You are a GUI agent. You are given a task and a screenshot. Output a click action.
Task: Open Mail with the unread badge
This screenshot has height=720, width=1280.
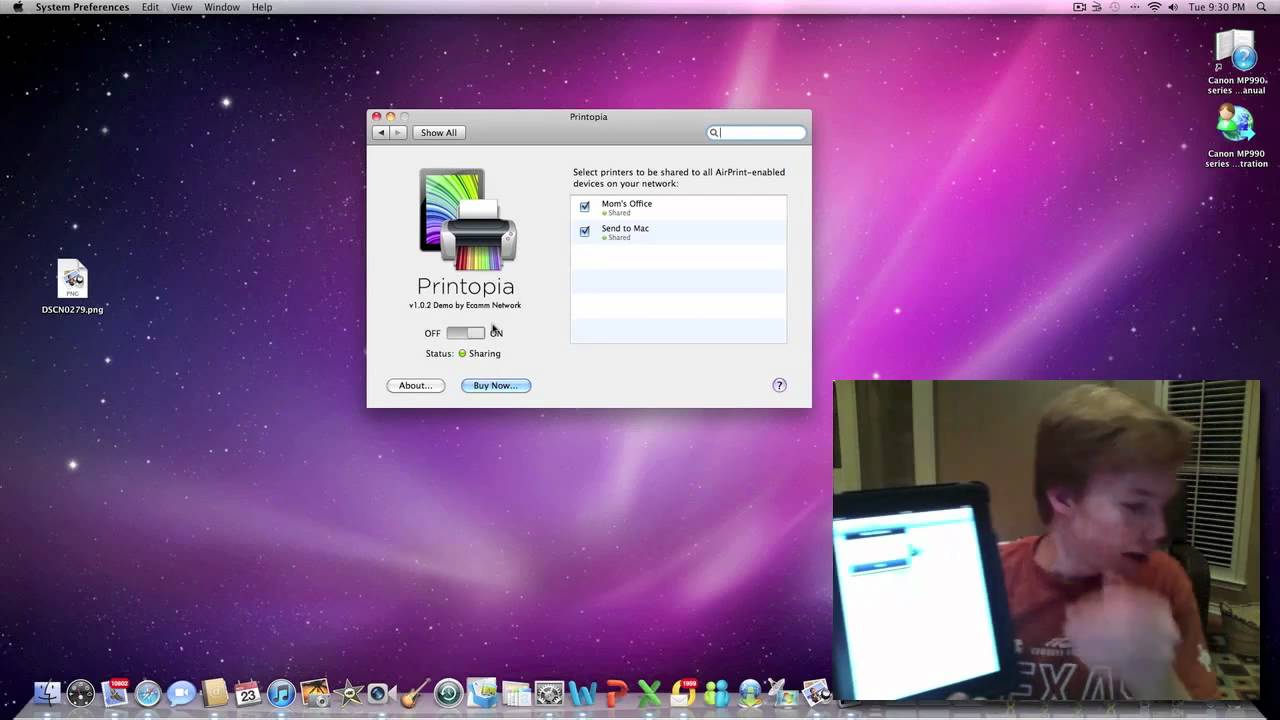click(x=115, y=692)
